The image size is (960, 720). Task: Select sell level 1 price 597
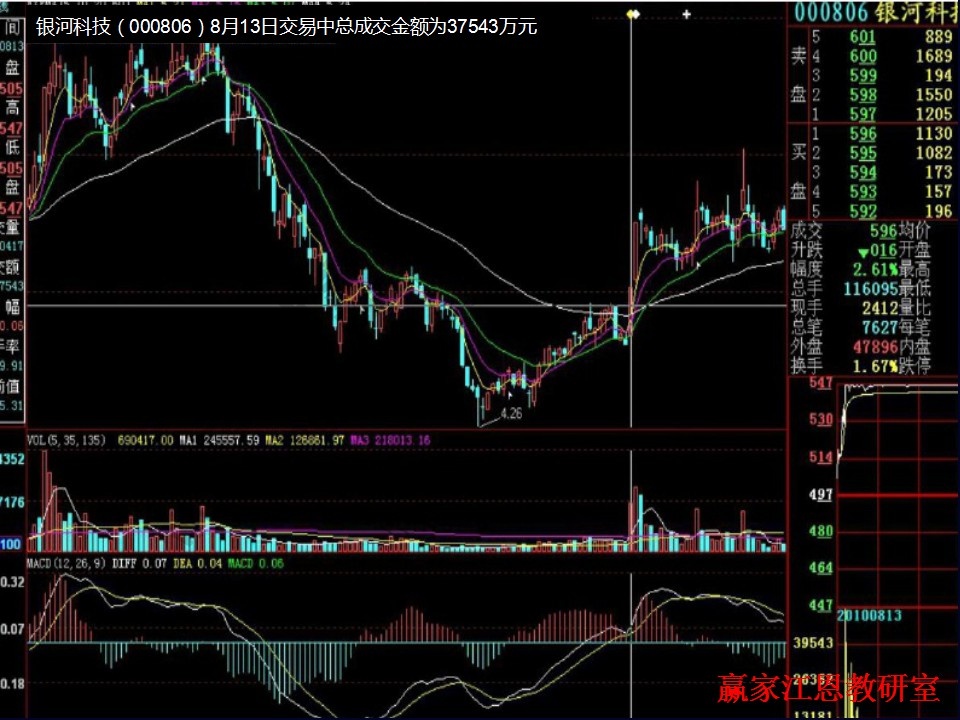tap(863, 114)
